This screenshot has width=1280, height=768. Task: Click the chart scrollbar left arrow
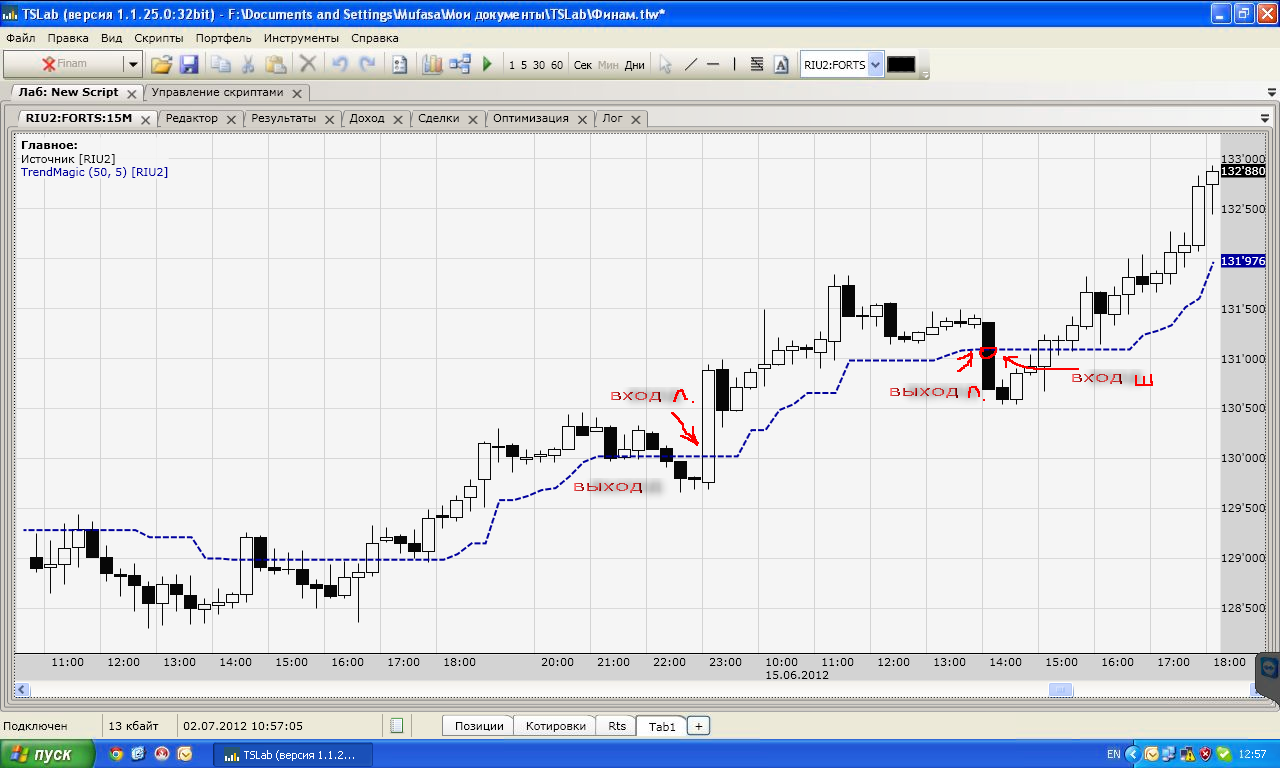click(x=22, y=690)
